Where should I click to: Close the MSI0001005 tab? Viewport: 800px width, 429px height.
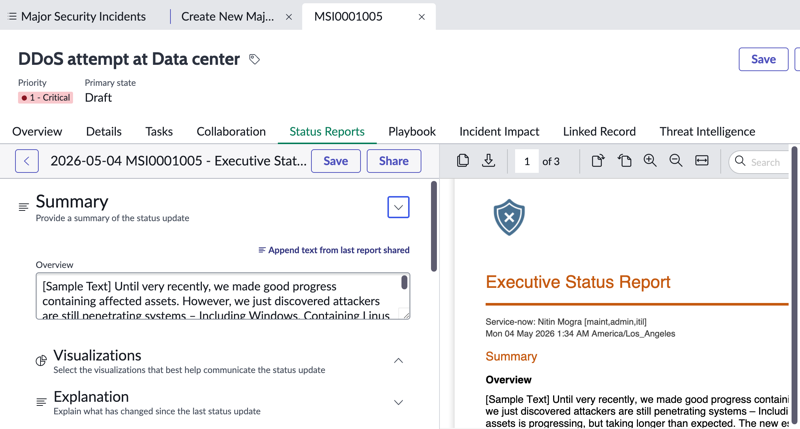click(x=421, y=17)
